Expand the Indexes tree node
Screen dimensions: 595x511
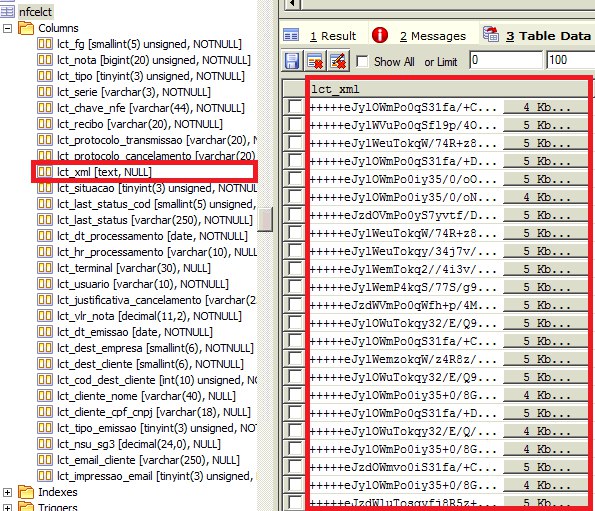(7, 492)
